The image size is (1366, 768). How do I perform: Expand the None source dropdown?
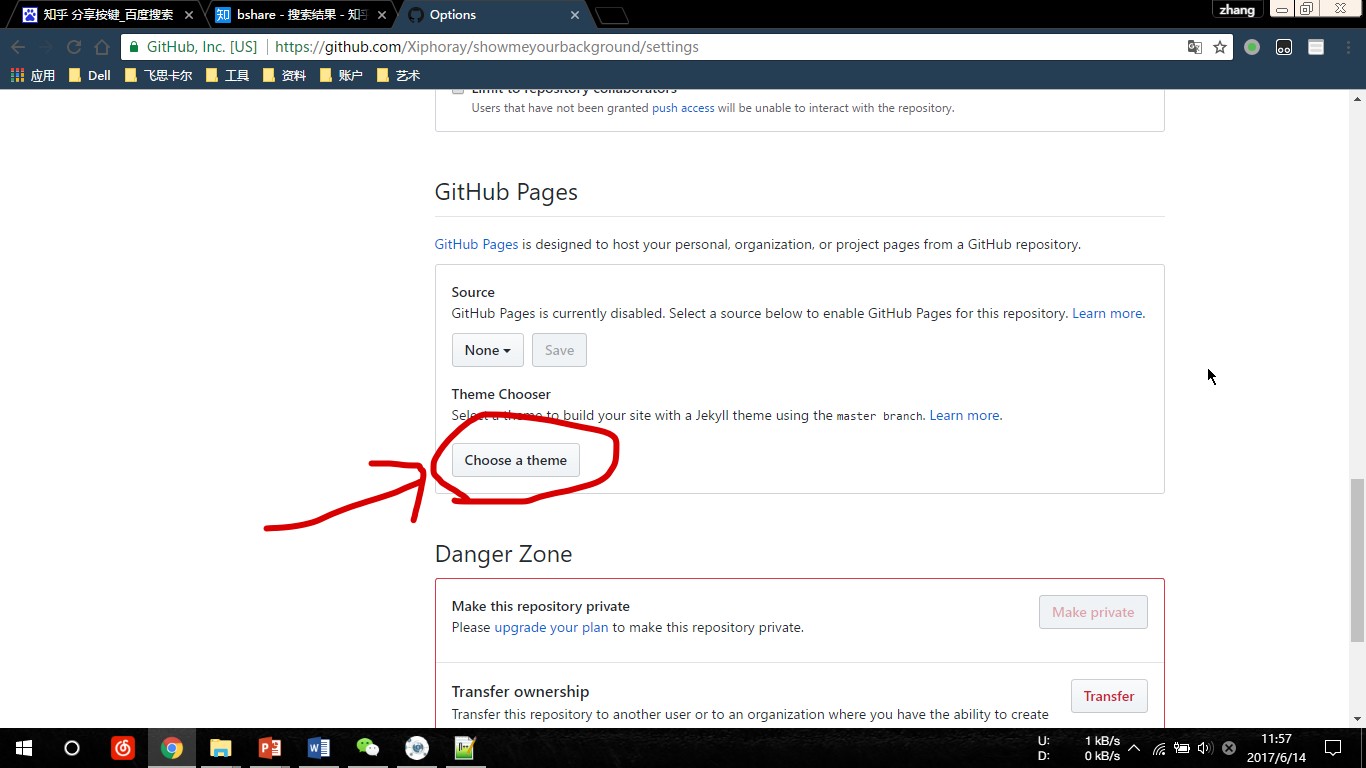click(x=487, y=350)
